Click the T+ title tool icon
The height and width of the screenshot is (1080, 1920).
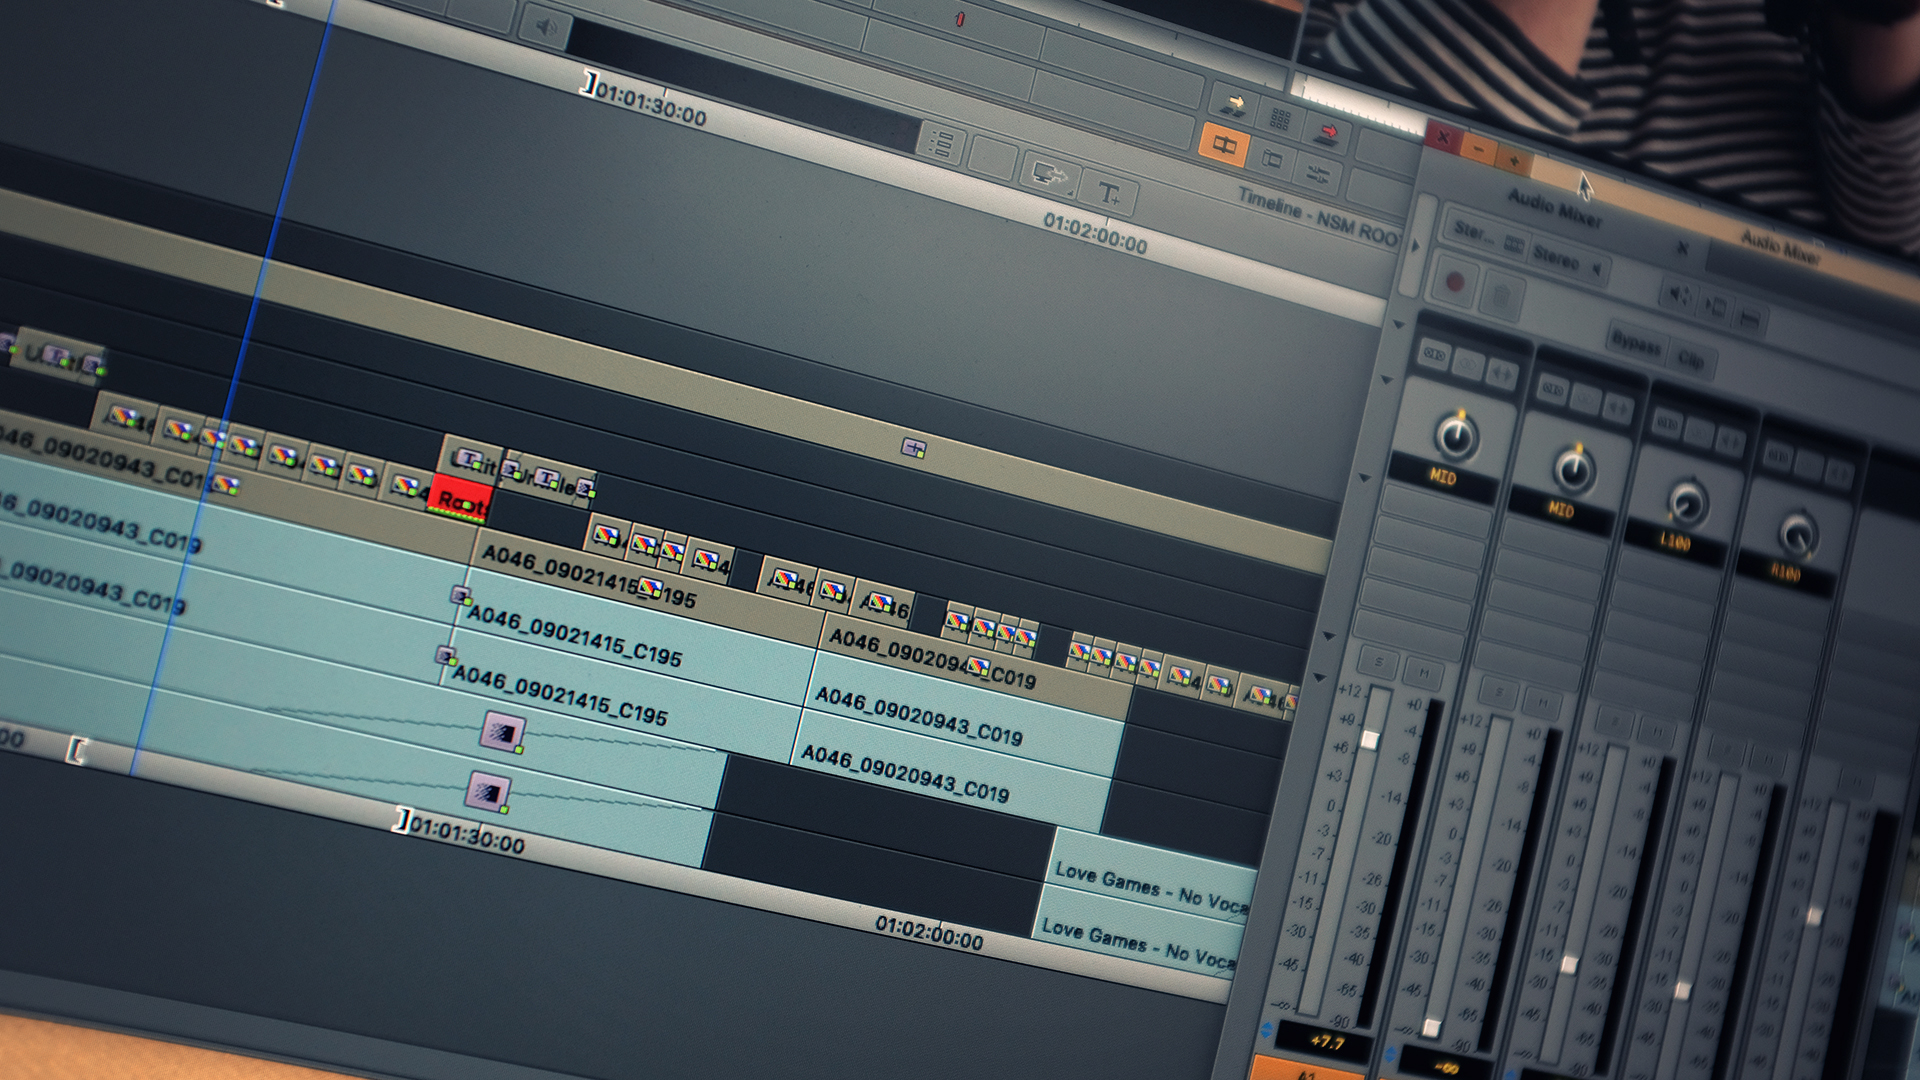(1109, 193)
